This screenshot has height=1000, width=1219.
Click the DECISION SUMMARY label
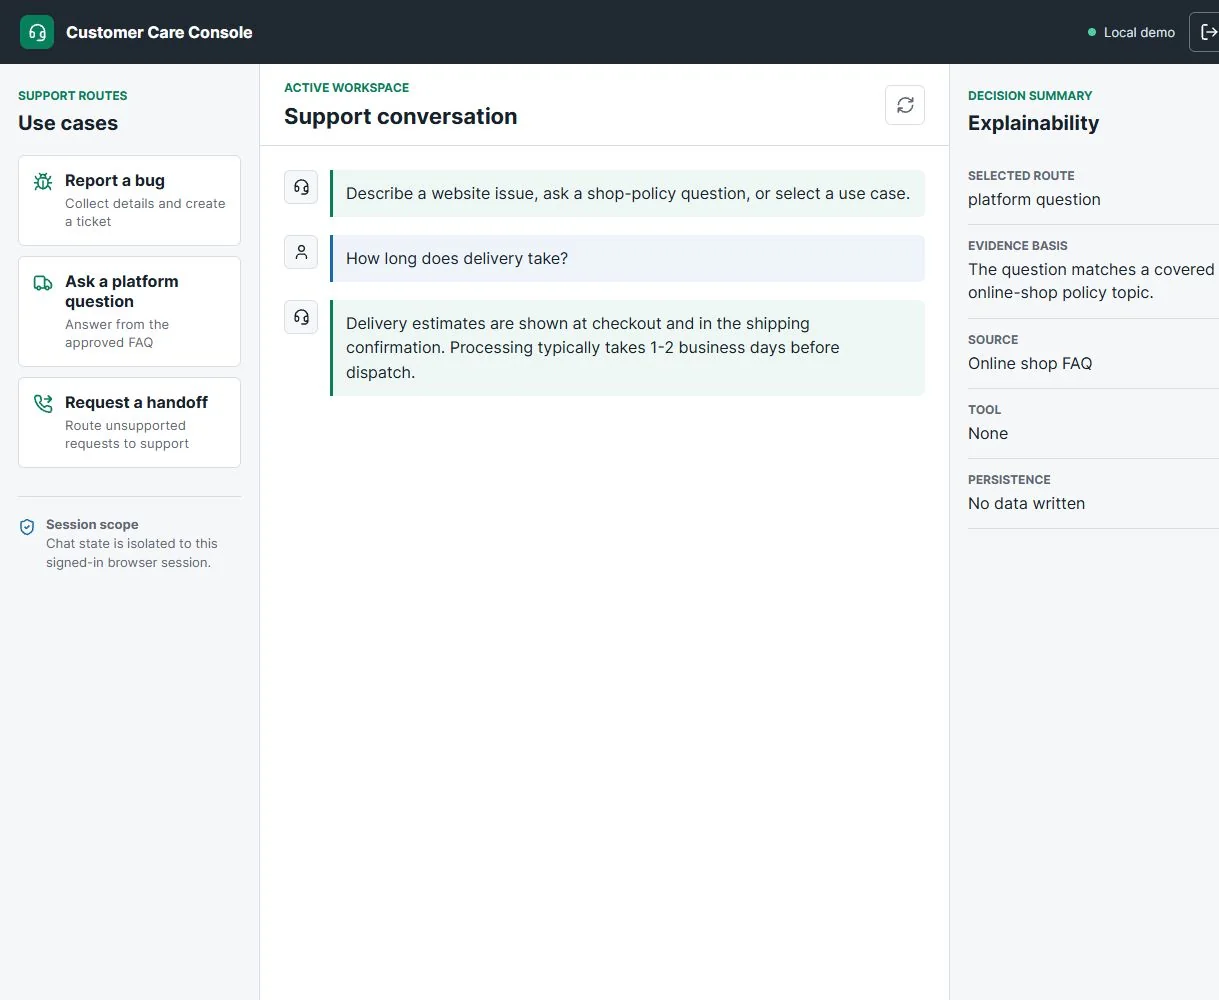[x=1030, y=96]
